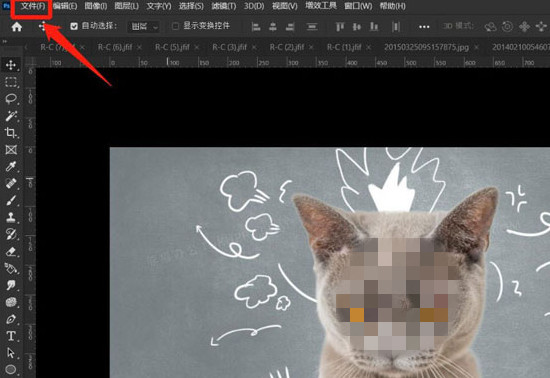Pick the Clone Stamp tool

click(x=11, y=217)
